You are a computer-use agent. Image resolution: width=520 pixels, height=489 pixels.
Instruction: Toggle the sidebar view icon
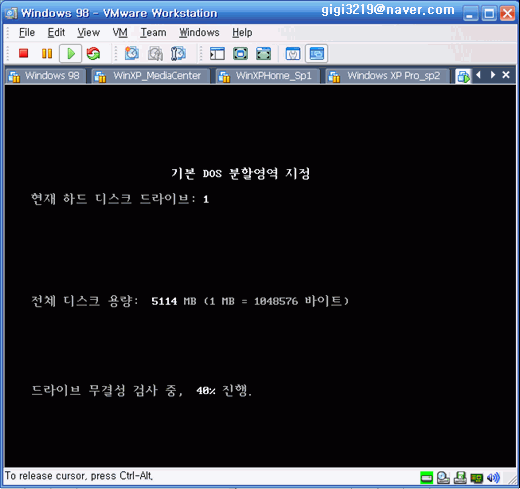pyautogui.click(x=217, y=54)
